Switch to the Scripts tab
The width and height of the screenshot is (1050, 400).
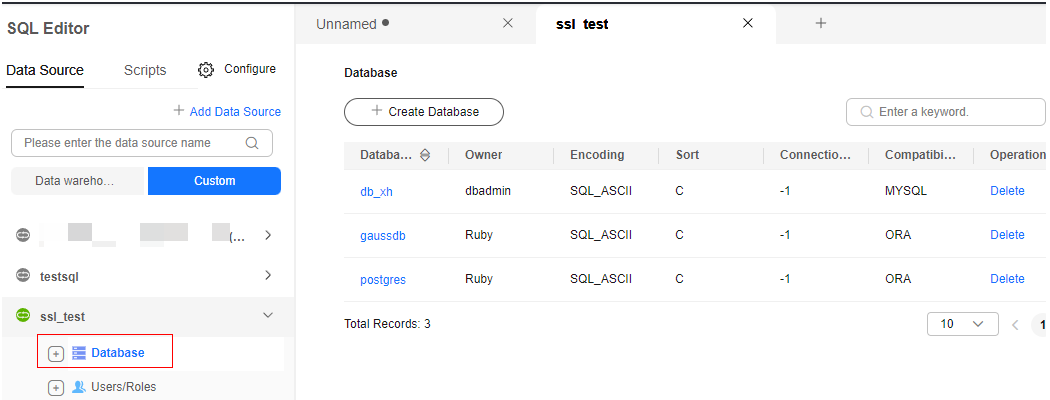[145, 70]
